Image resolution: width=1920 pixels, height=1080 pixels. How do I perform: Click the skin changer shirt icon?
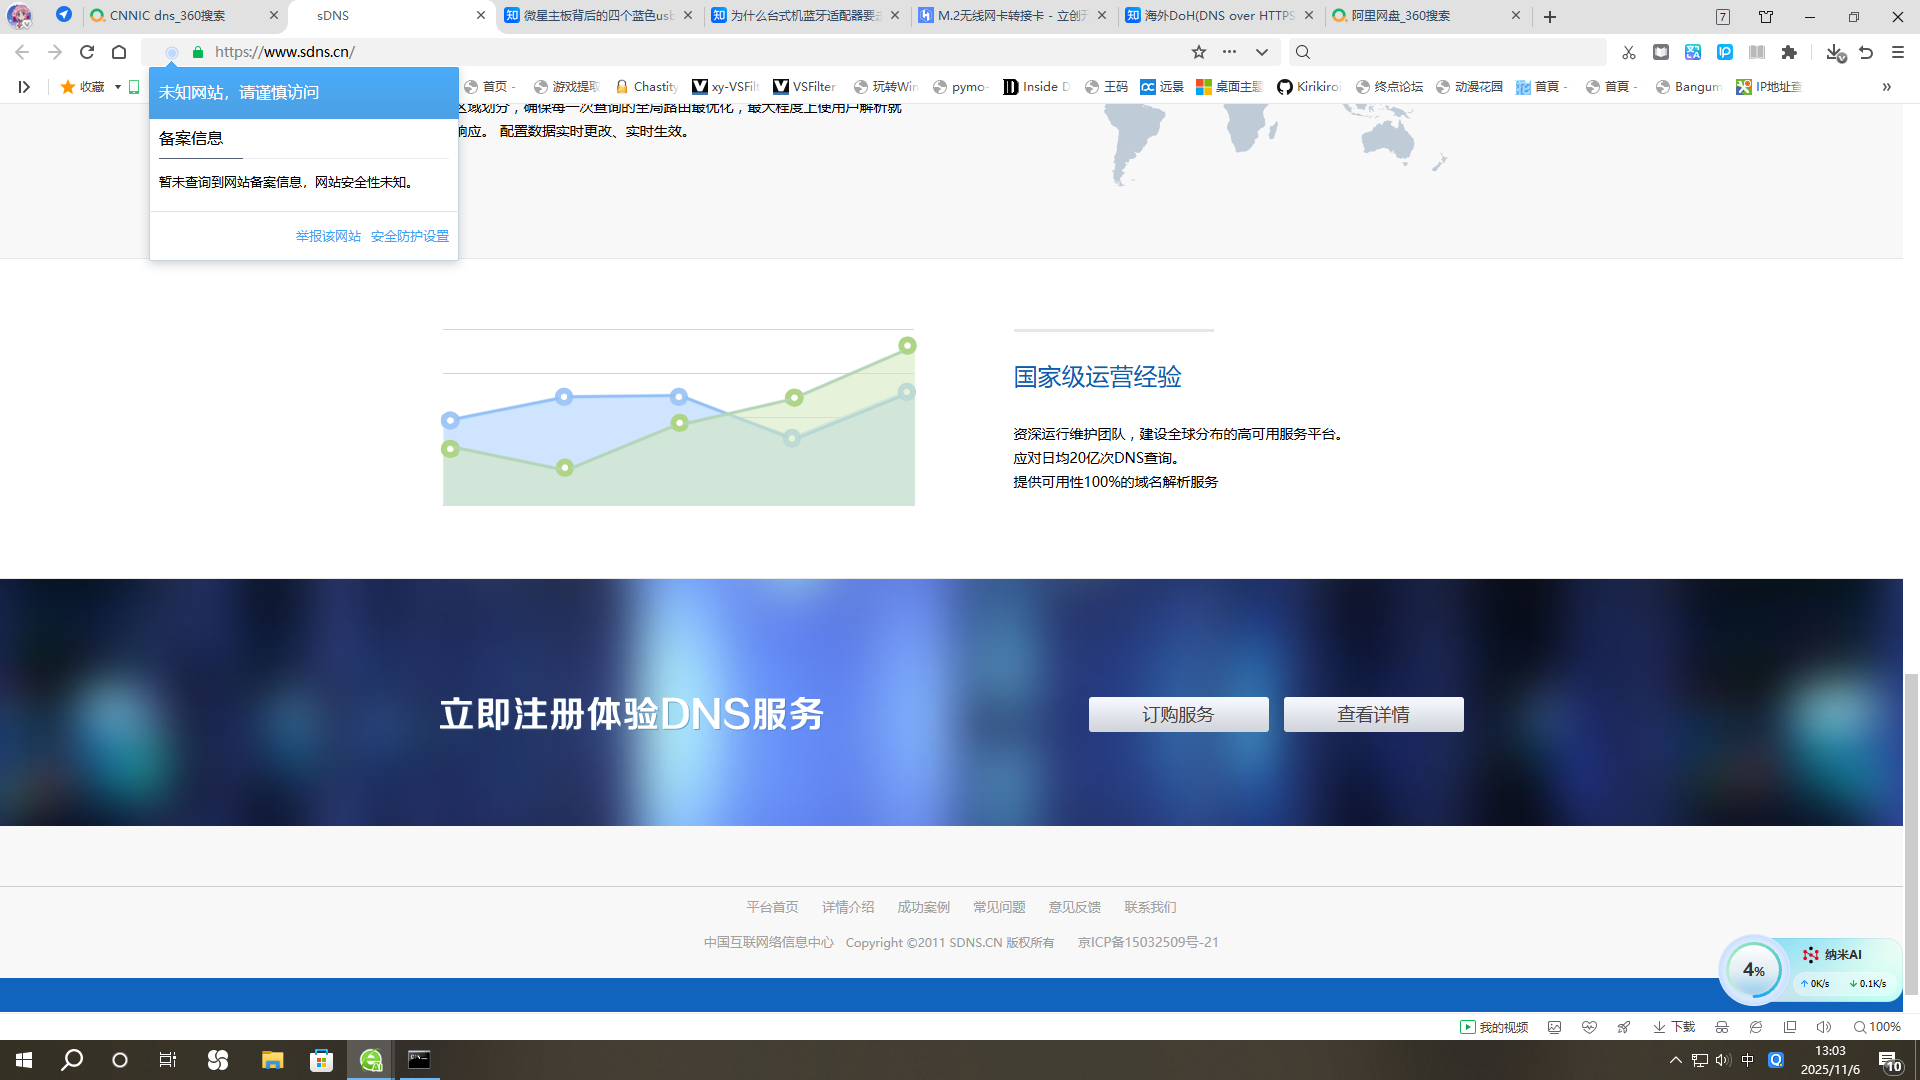(1766, 17)
